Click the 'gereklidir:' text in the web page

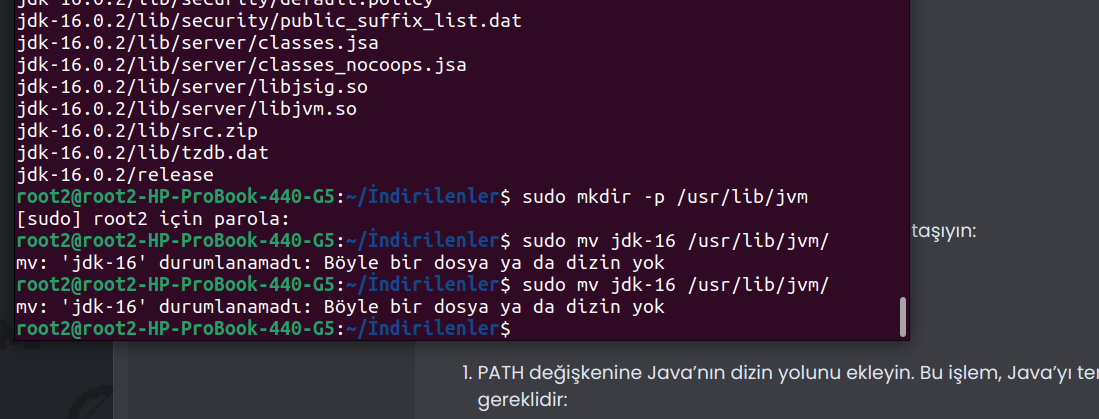pyautogui.click(x=521, y=401)
